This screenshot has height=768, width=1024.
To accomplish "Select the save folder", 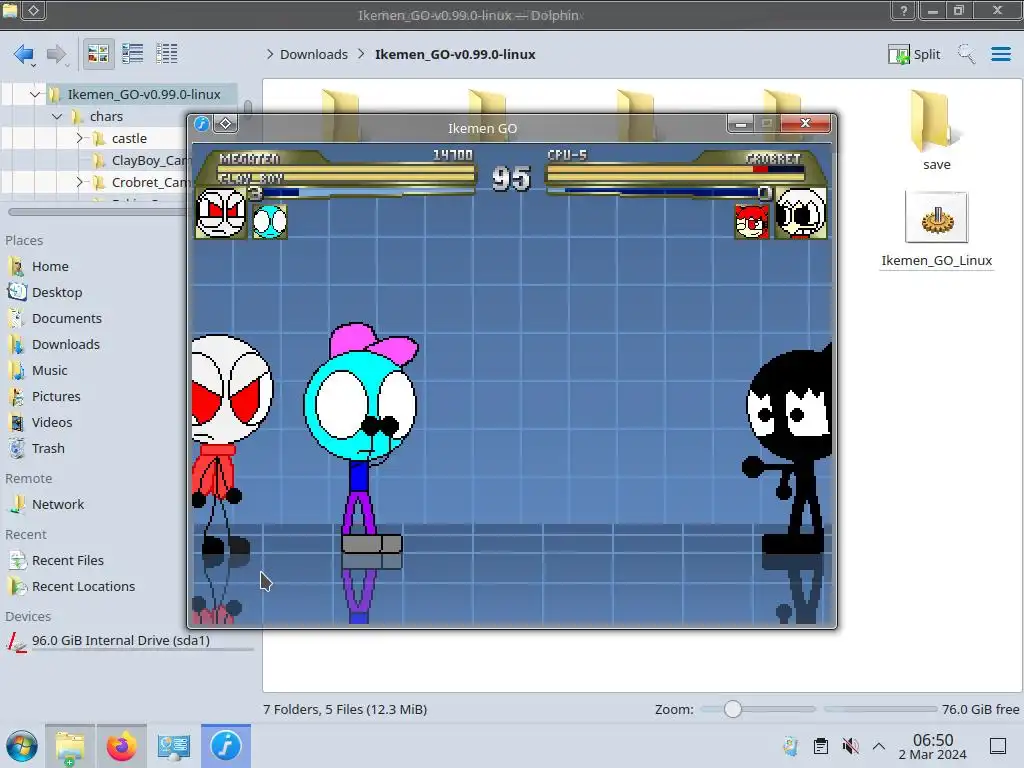I will tap(936, 131).
